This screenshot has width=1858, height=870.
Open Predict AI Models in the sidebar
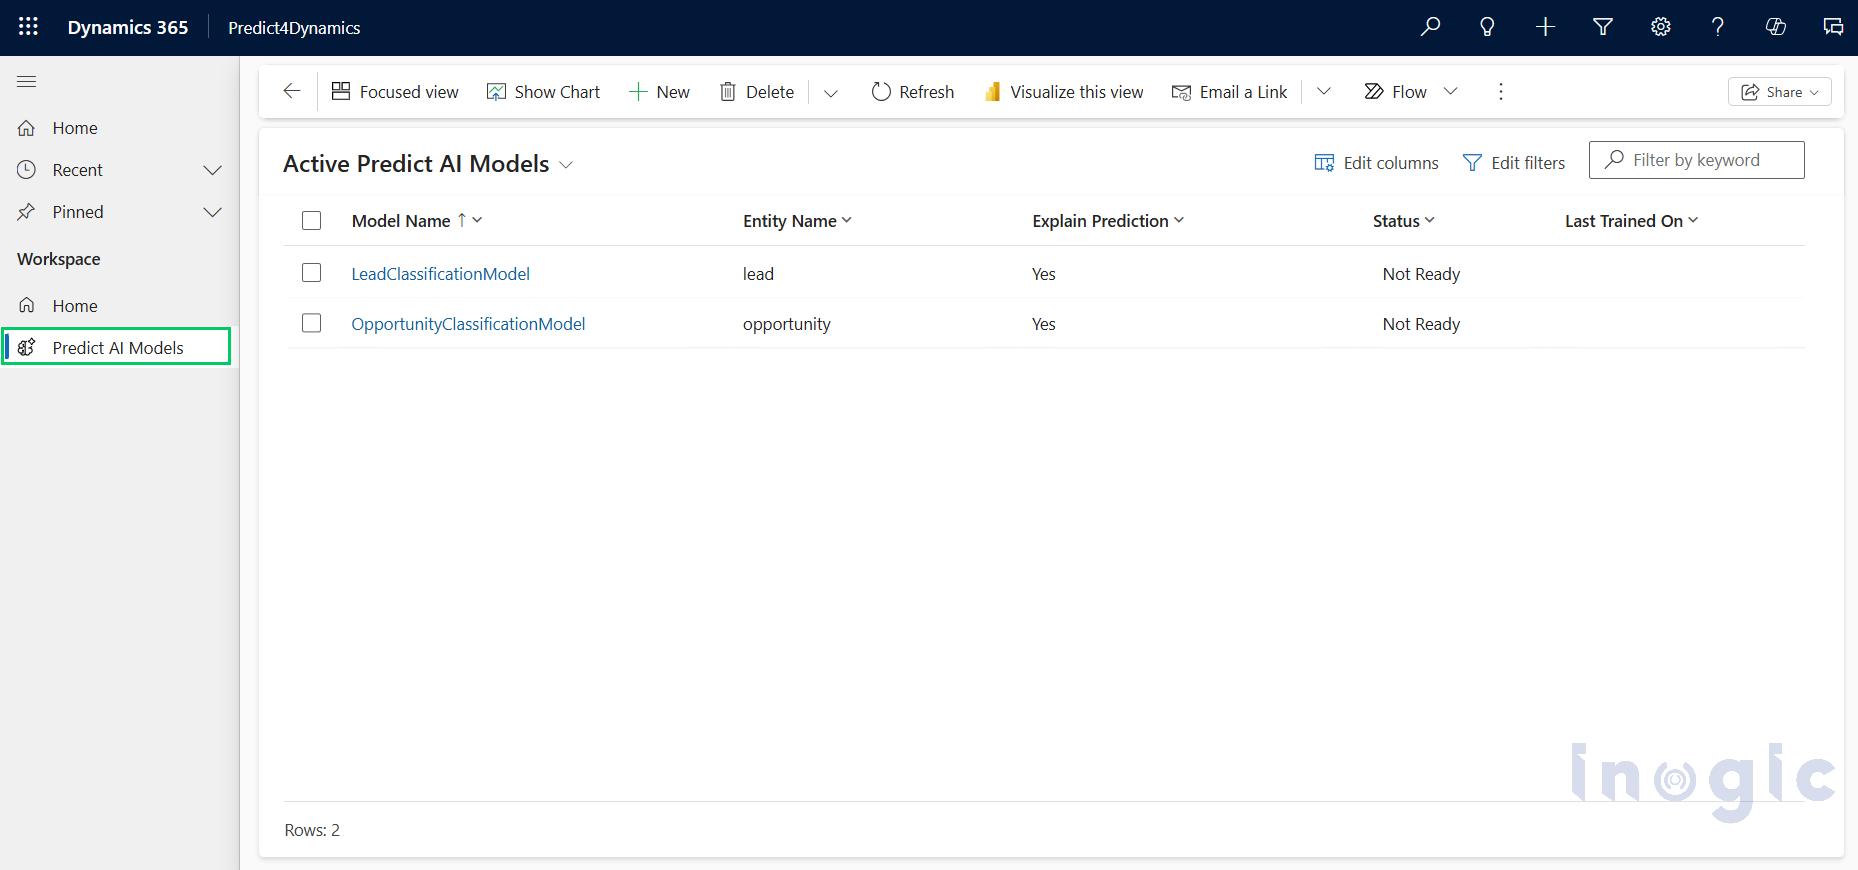[x=117, y=347]
